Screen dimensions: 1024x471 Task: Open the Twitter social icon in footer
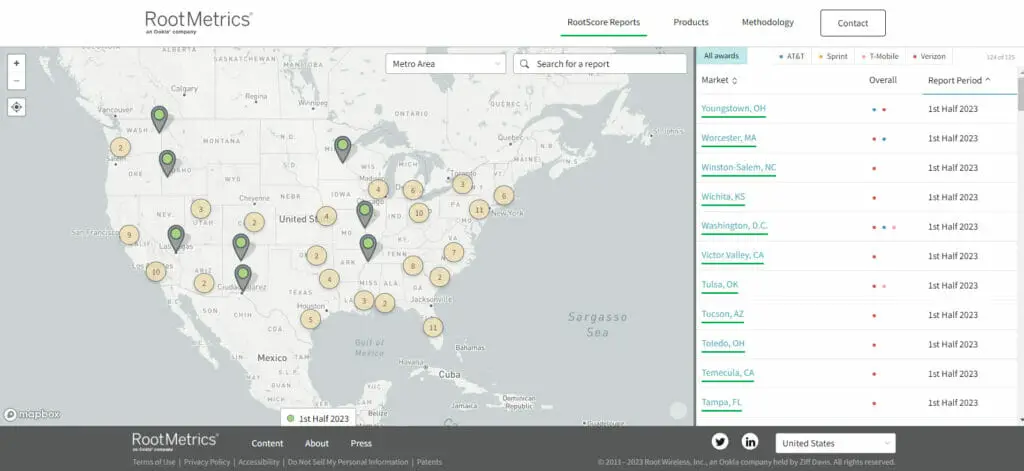720,442
